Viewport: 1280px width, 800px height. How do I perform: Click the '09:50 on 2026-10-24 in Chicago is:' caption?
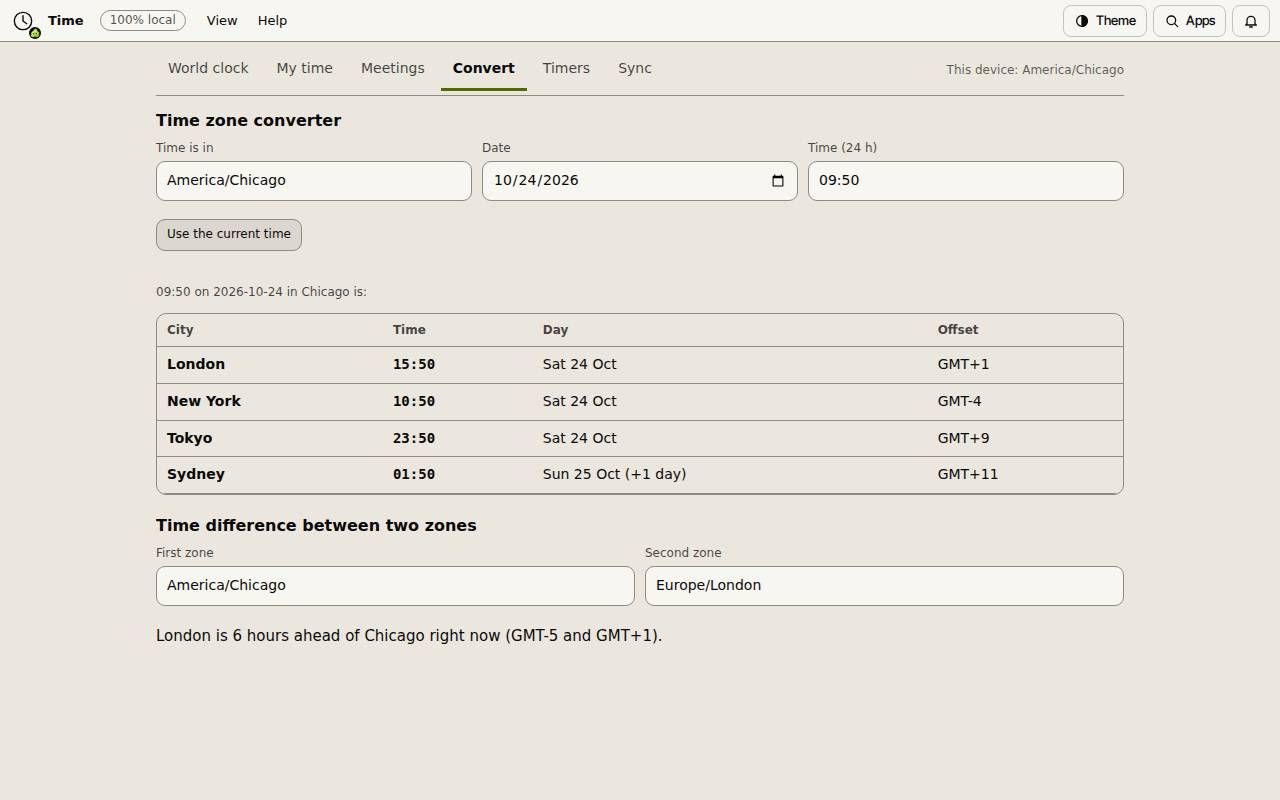tap(261, 292)
